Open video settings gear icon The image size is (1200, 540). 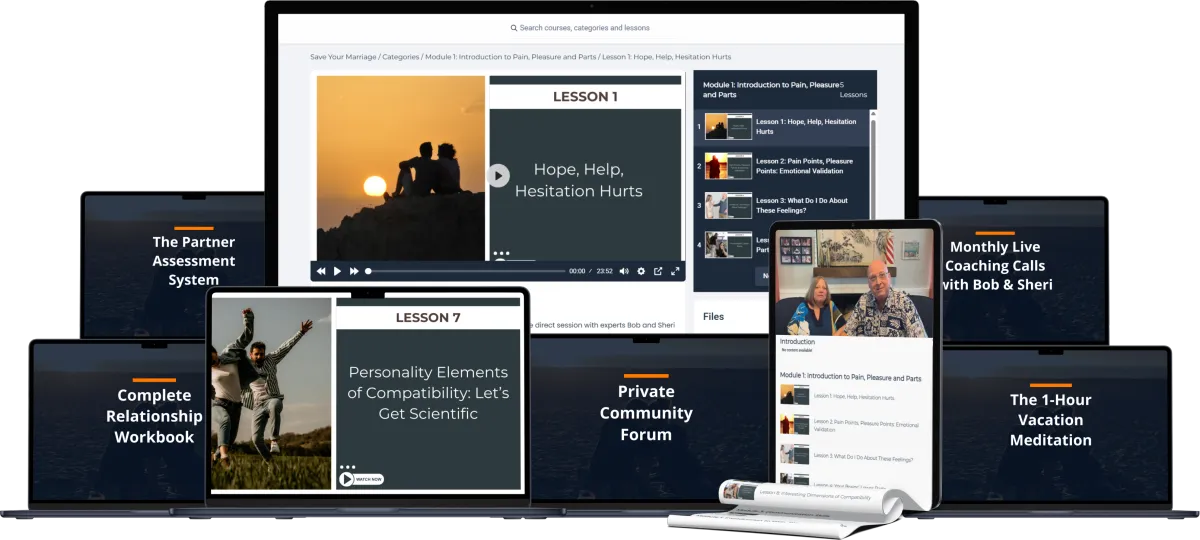(641, 271)
